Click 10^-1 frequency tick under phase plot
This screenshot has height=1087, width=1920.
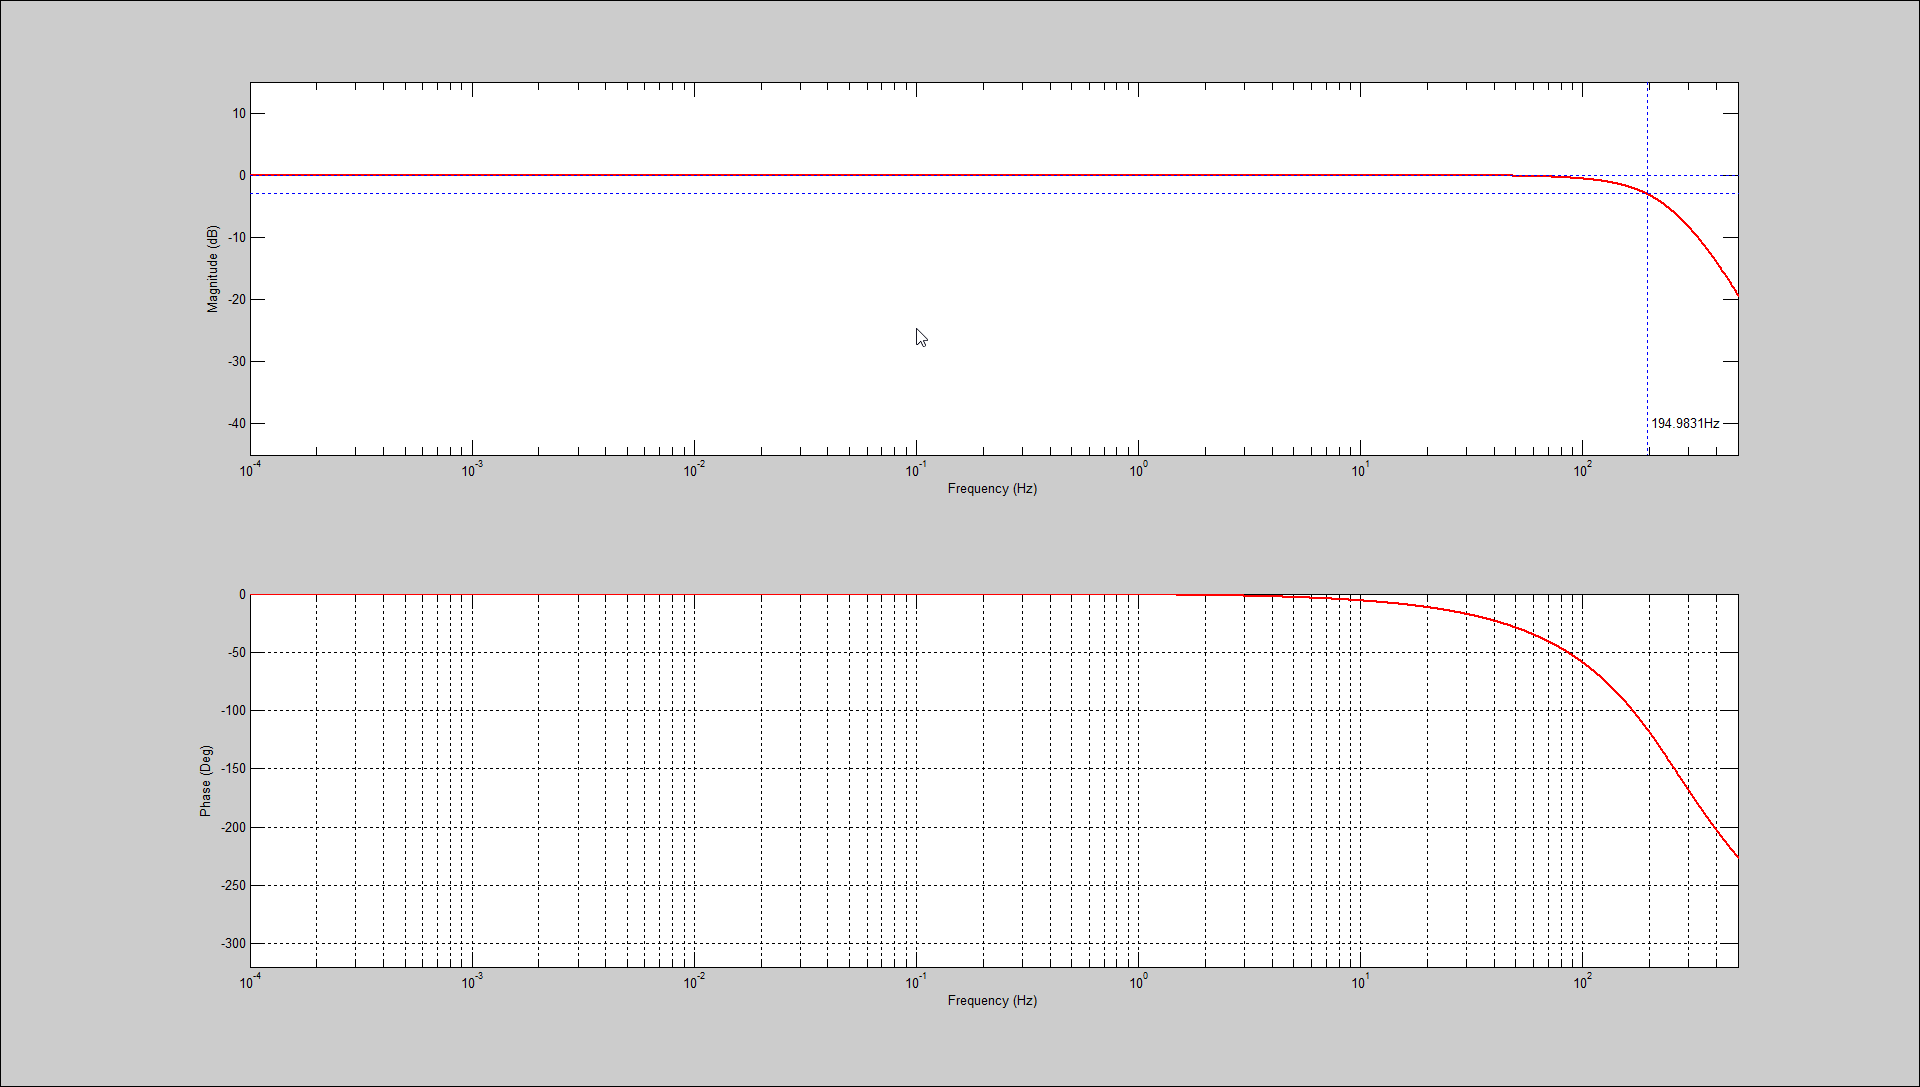[x=917, y=981]
